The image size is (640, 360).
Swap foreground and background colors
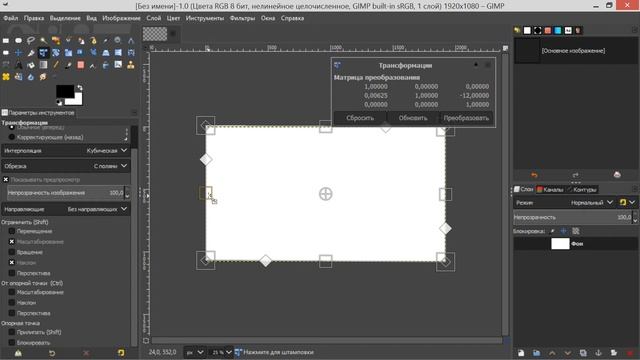[x=80, y=87]
